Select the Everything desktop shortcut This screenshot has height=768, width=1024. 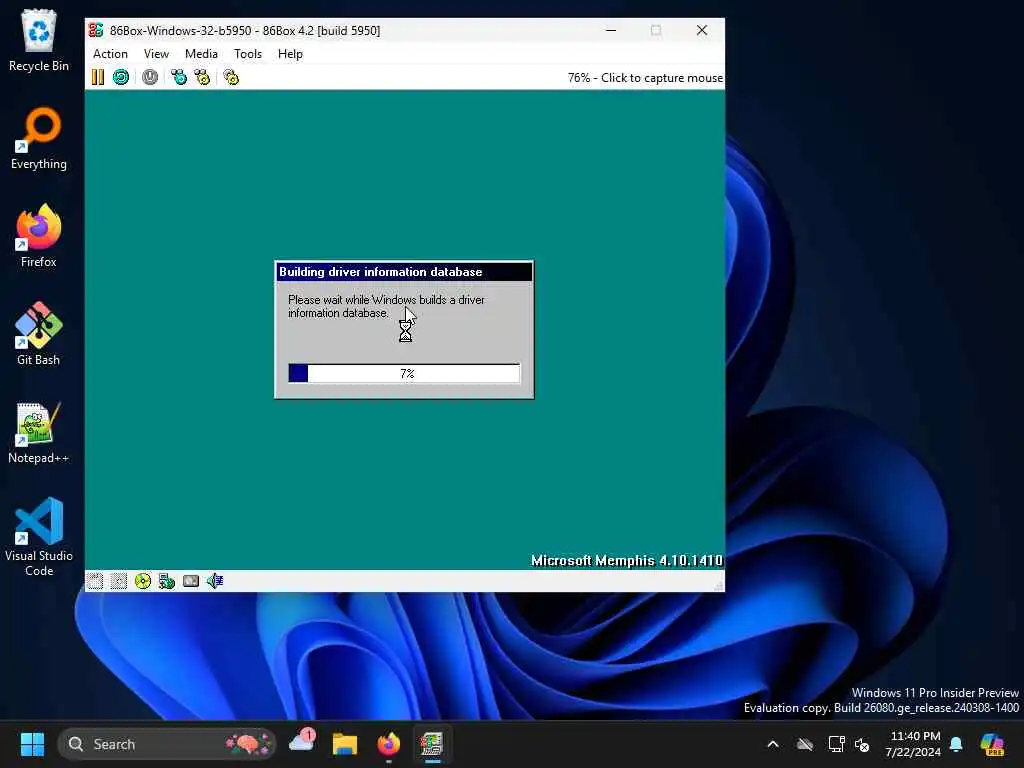click(x=39, y=138)
